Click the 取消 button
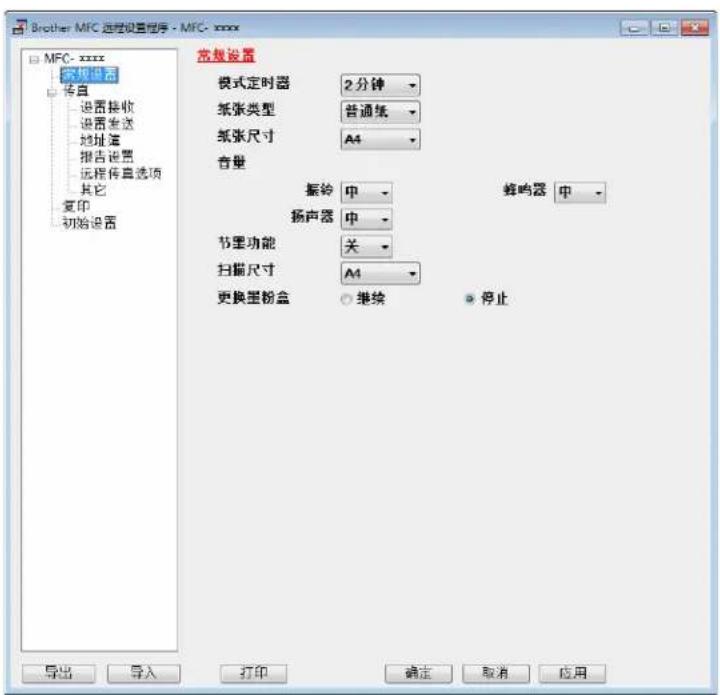Image resolution: width=720 pixels, height=695 pixels. tap(495, 673)
